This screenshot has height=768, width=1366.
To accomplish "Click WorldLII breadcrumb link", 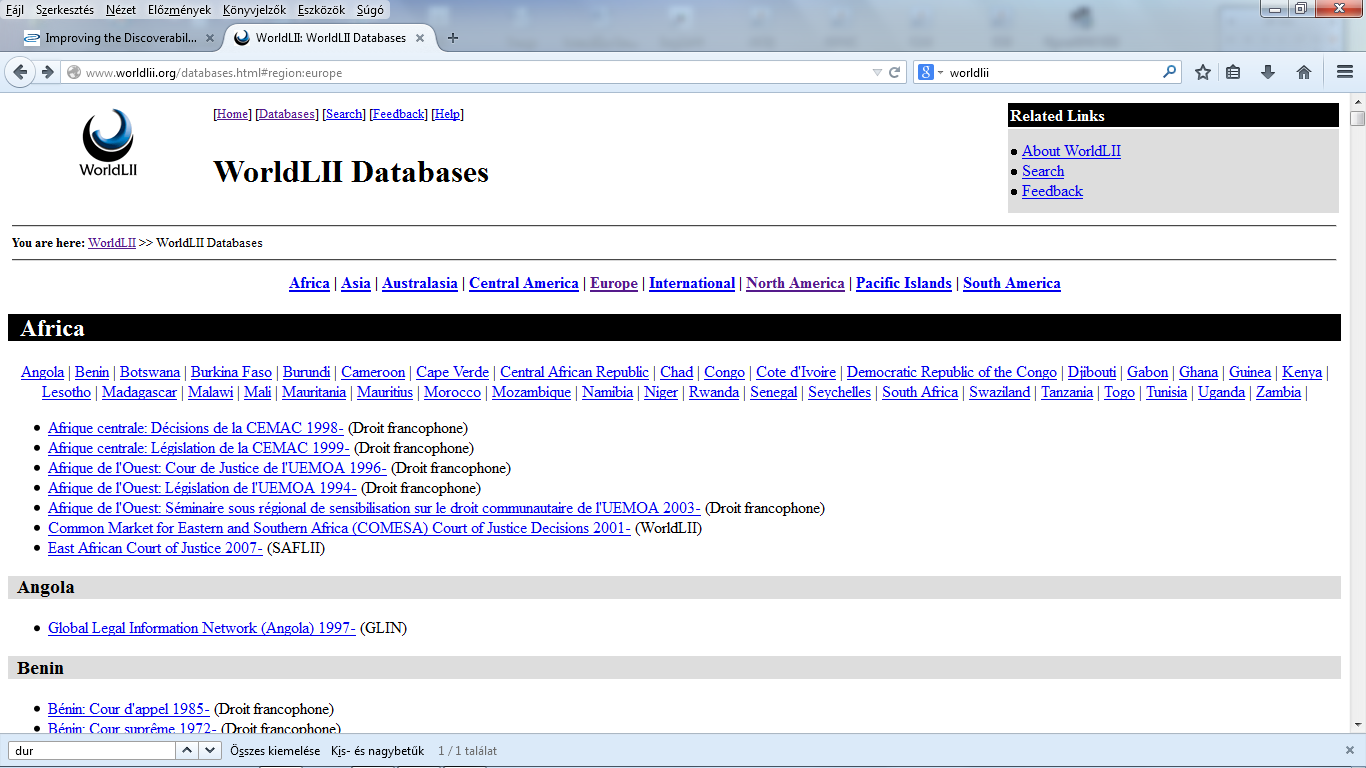I will coord(112,243).
